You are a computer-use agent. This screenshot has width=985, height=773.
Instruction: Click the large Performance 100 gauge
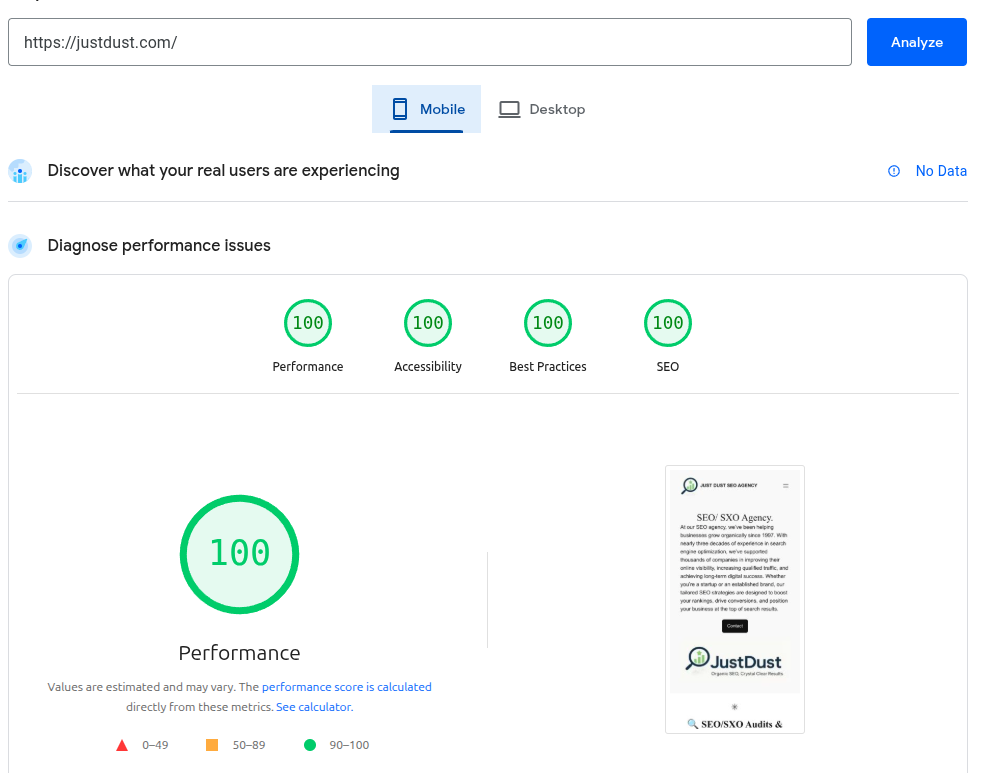pos(239,553)
